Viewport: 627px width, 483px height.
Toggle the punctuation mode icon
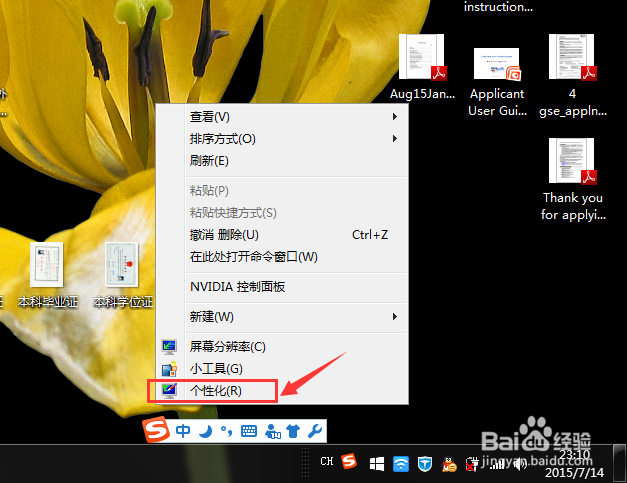coord(227,431)
